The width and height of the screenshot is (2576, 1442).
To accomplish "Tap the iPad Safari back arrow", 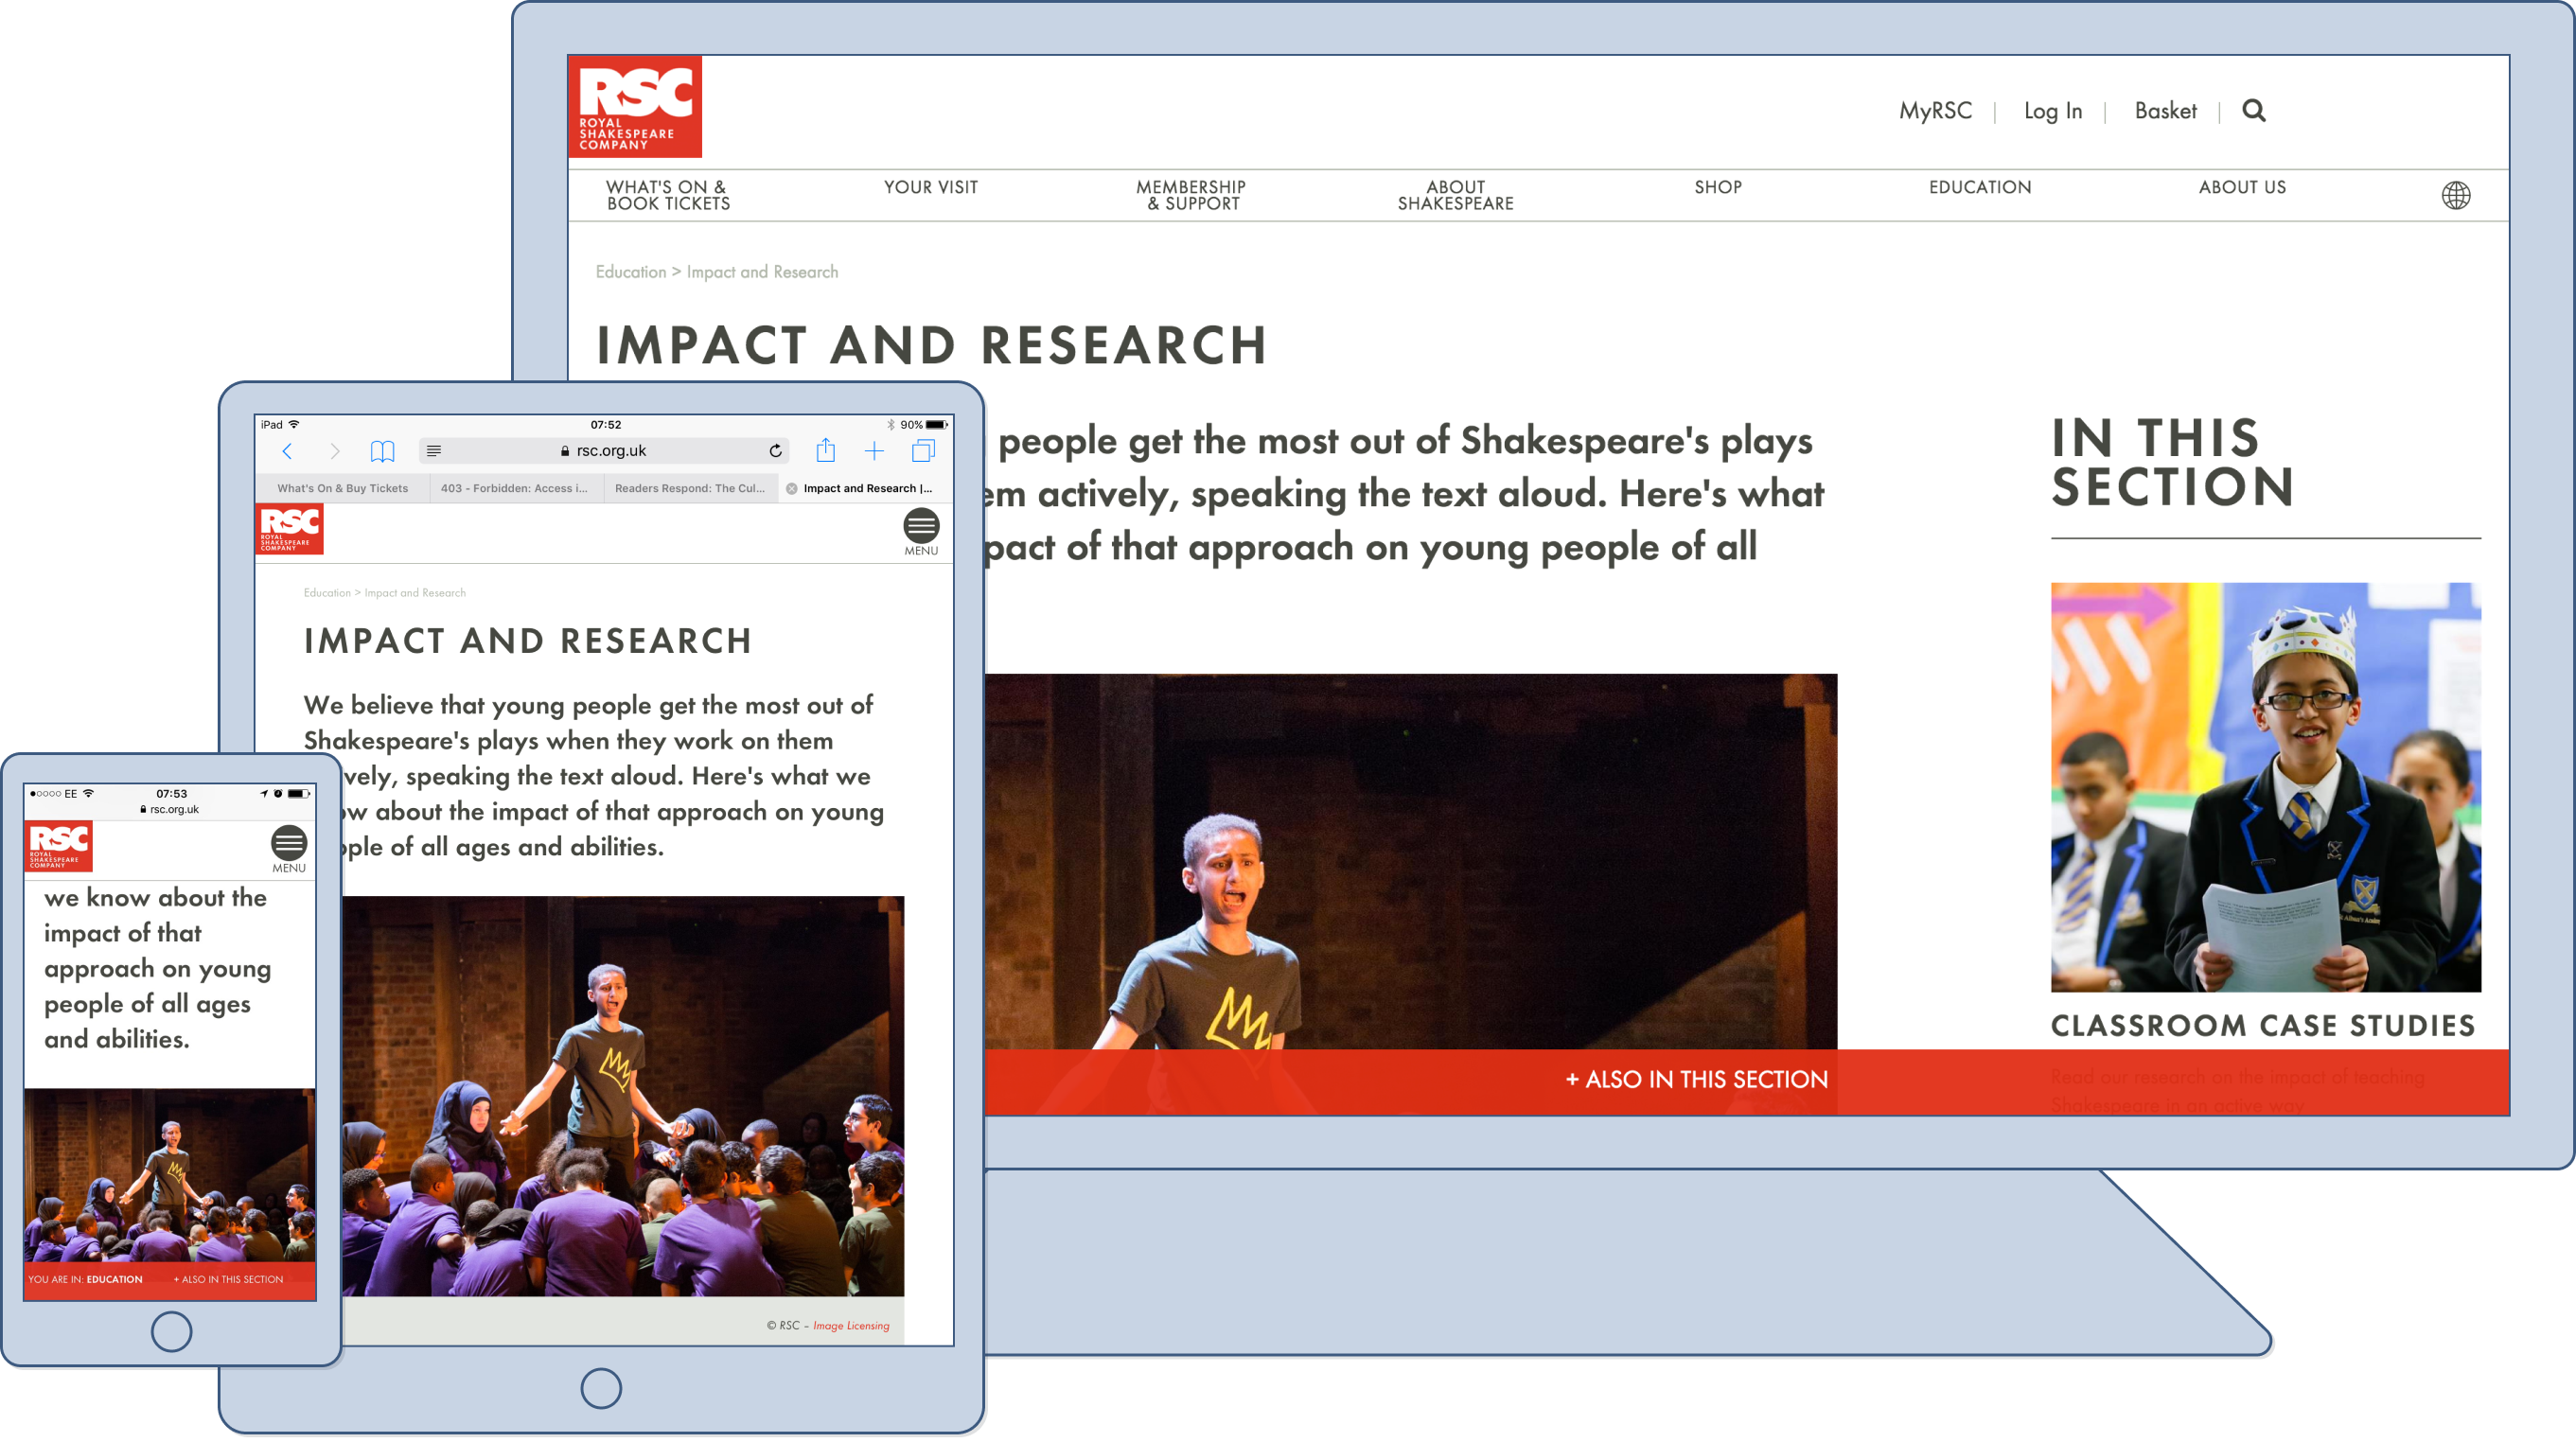I will pos(287,451).
